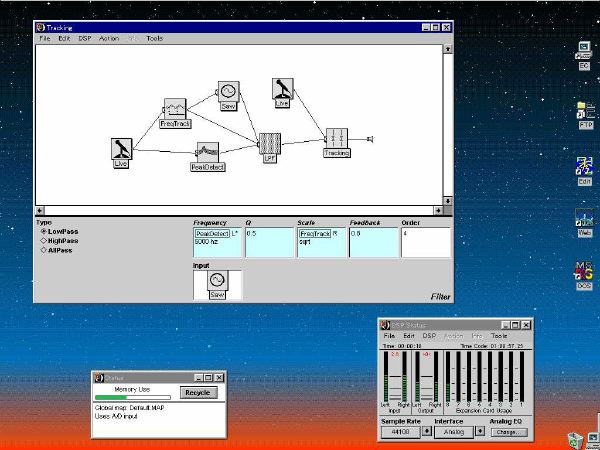Image resolution: width=600 pixels, height=450 pixels.
Task: Open the Edit desktop shortcut
Action: (x=584, y=171)
